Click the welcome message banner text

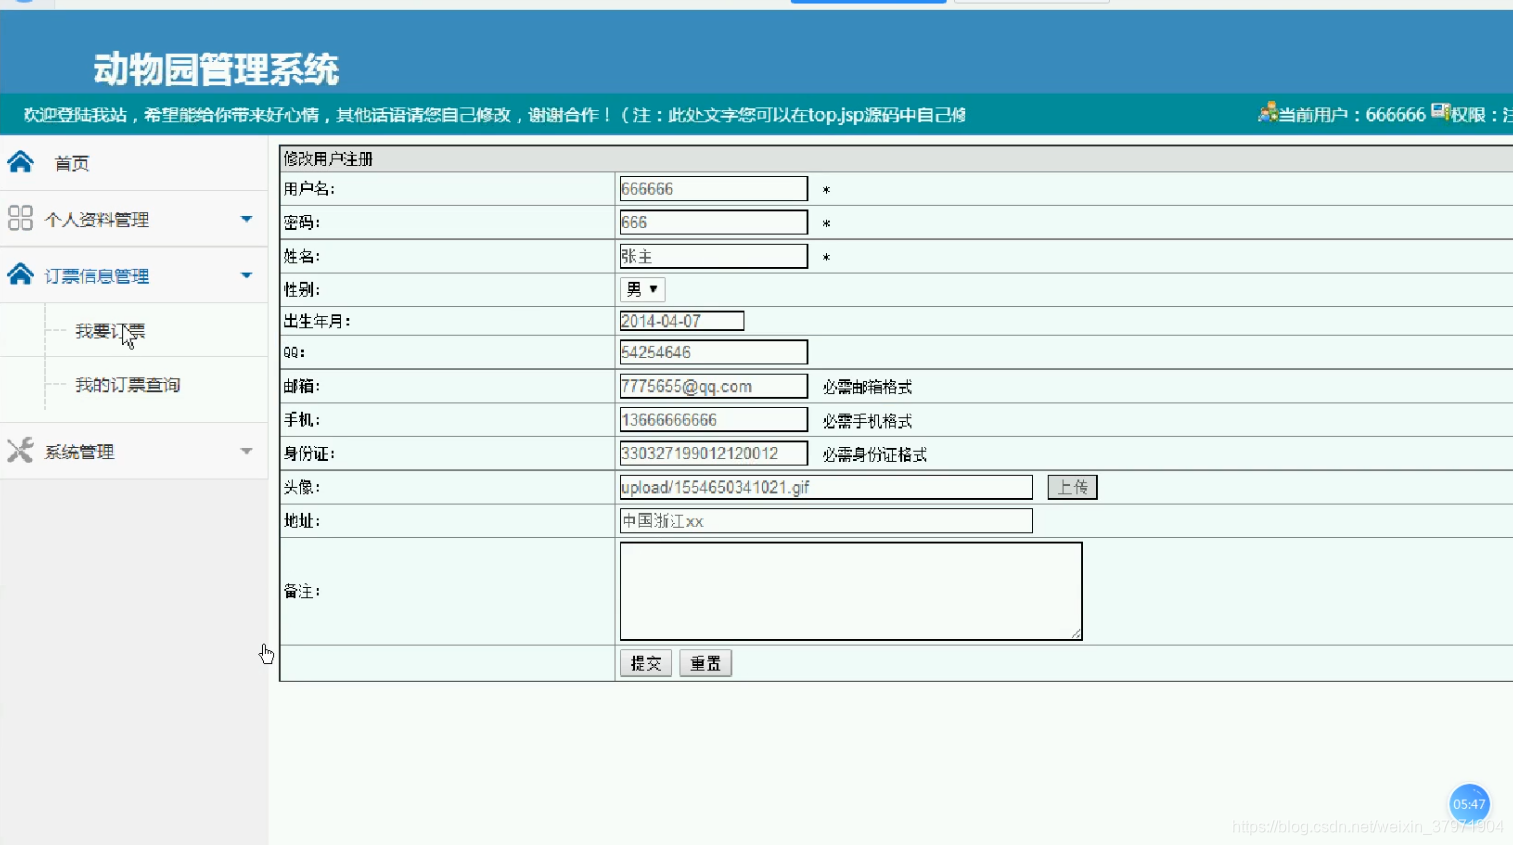click(x=495, y=115)
